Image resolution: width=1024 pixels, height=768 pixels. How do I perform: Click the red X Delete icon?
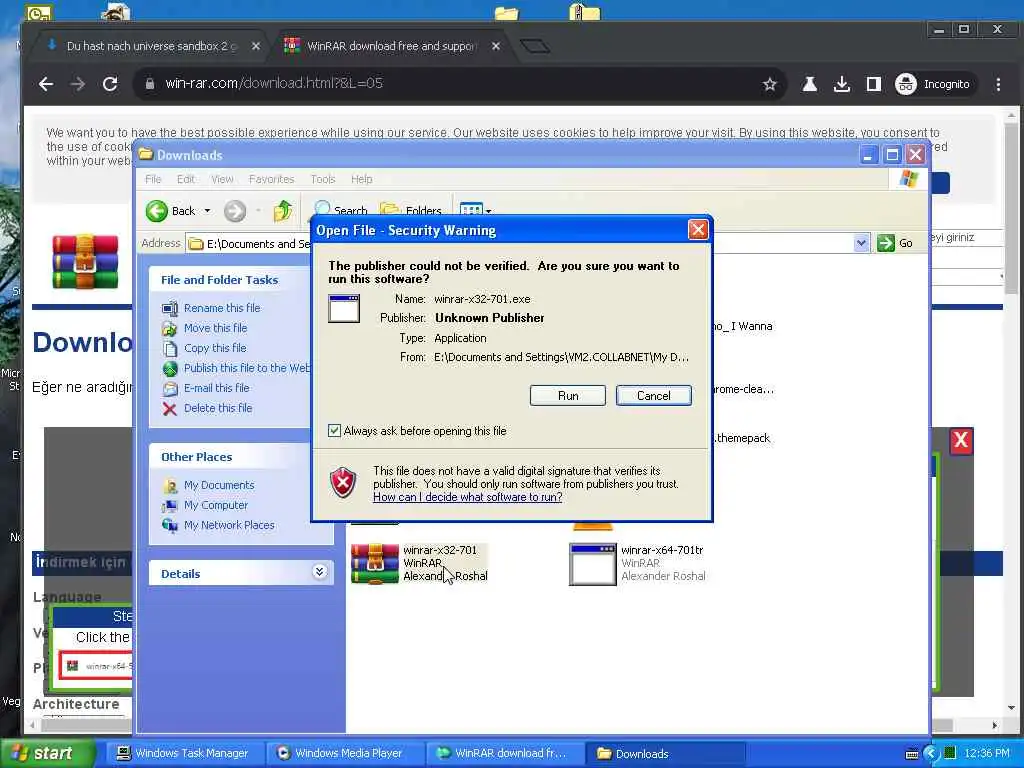[170, 409]
